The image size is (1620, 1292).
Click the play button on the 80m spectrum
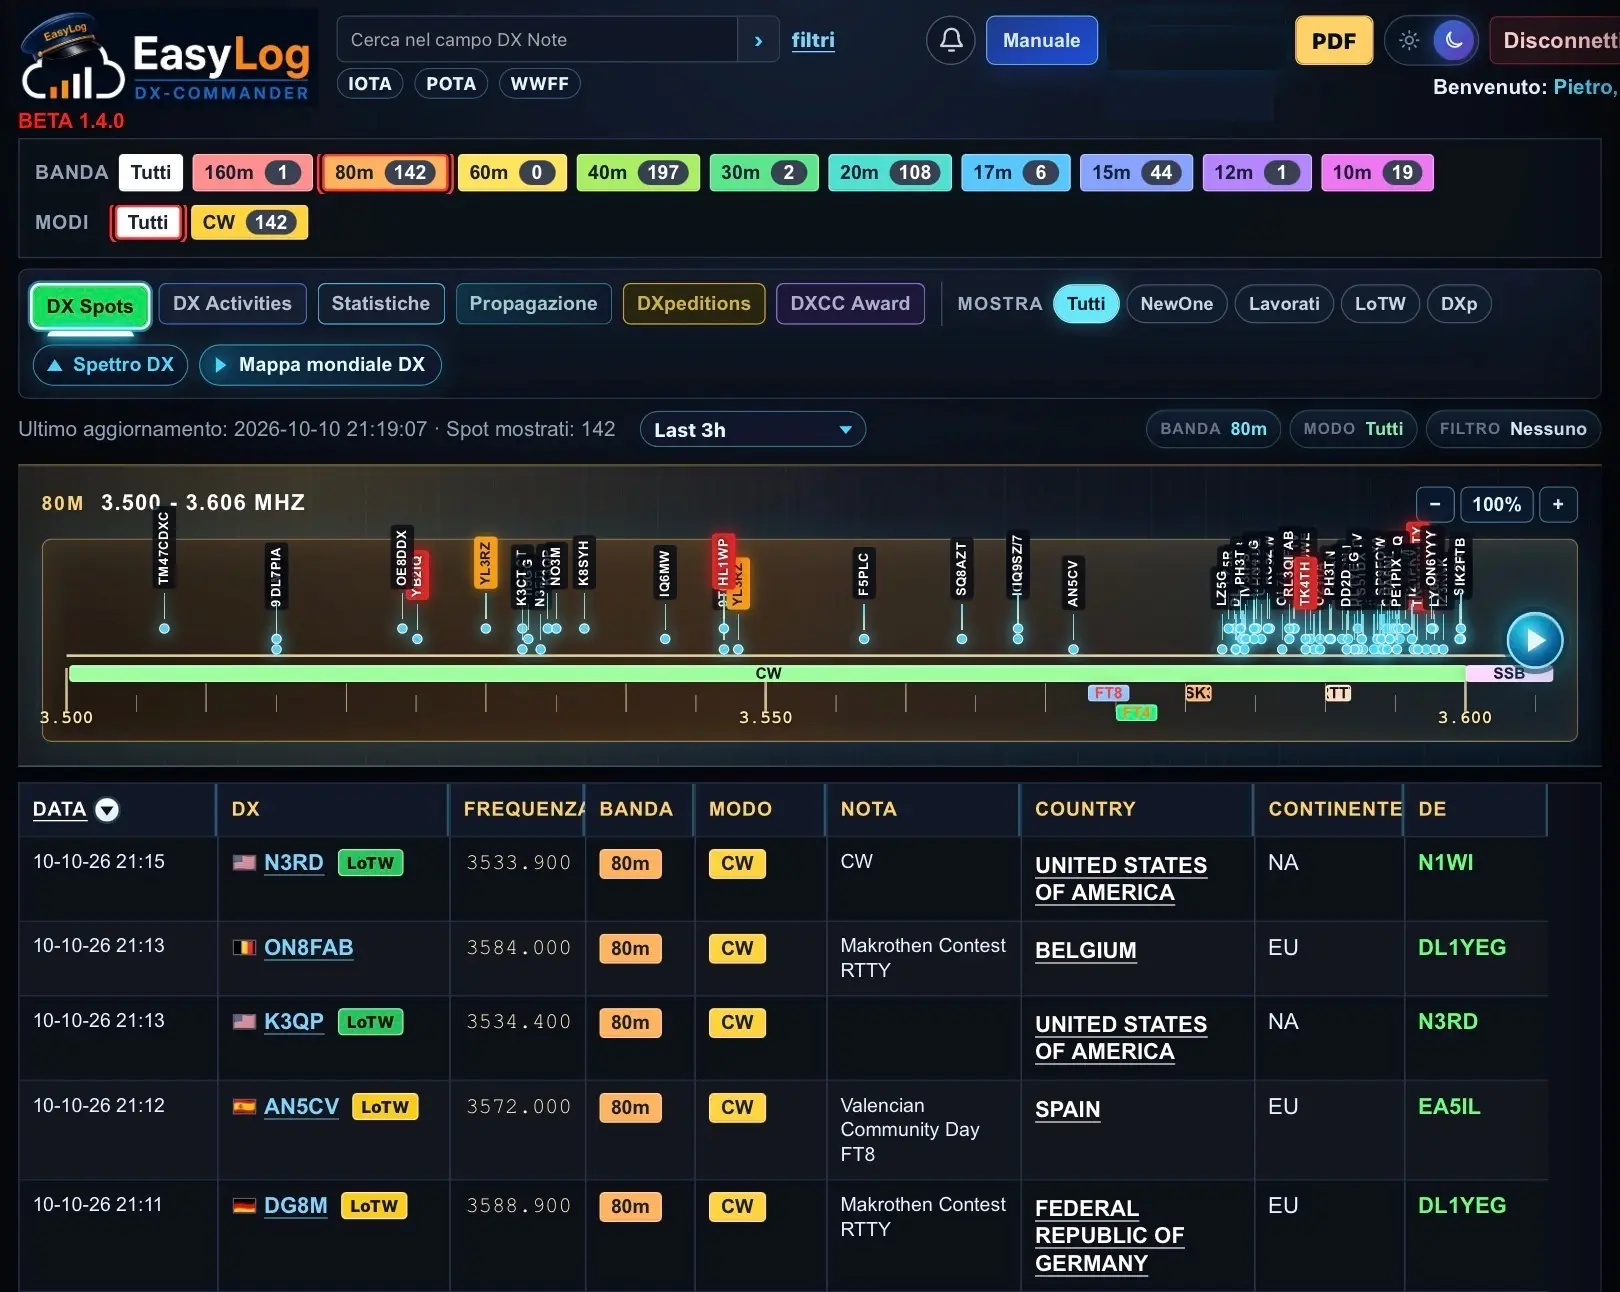click(x=1535, y=640)
